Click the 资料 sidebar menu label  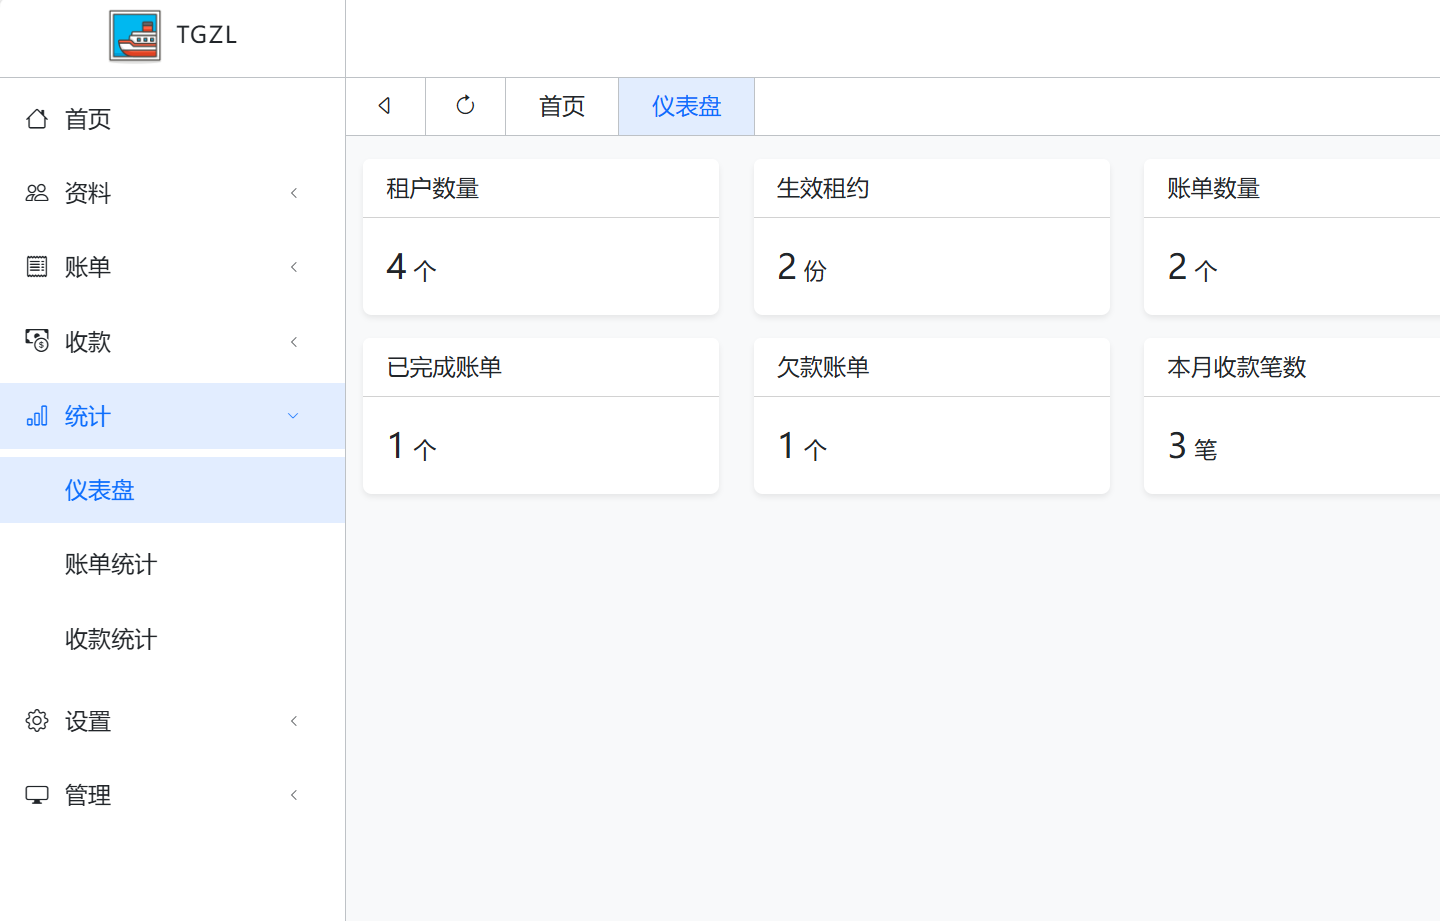[x=88, y=193]
